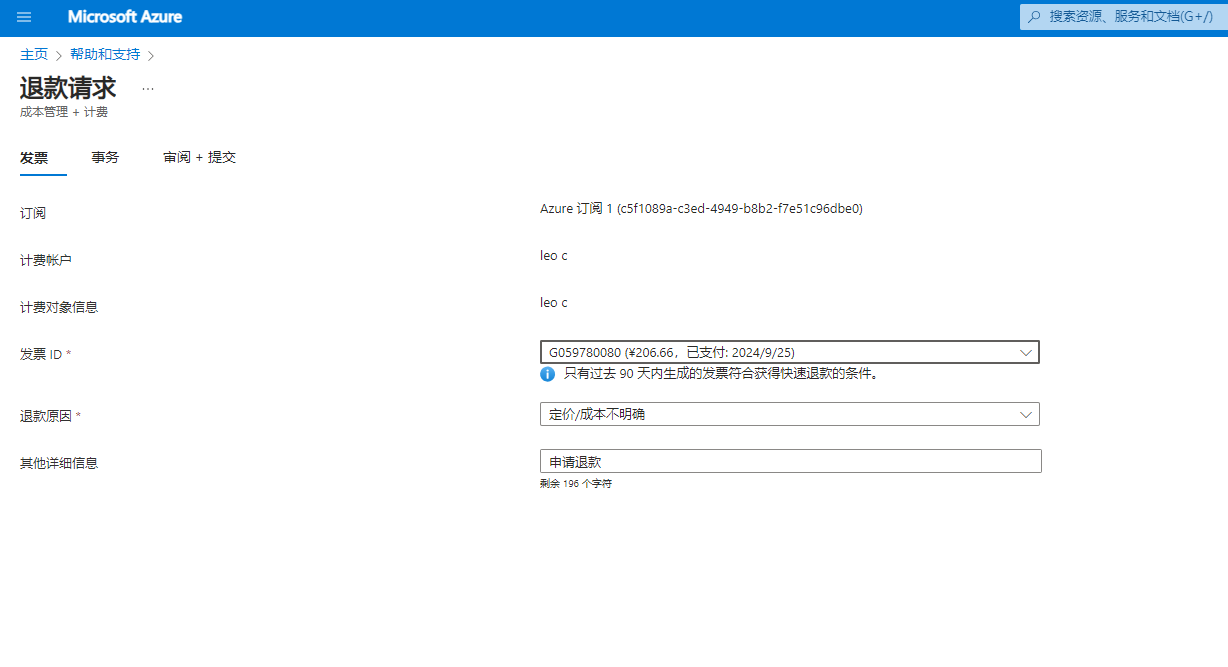Click the search magnifier icon
The height and width of the screenshot is (667, 1228).
[x=1034, y=17]
